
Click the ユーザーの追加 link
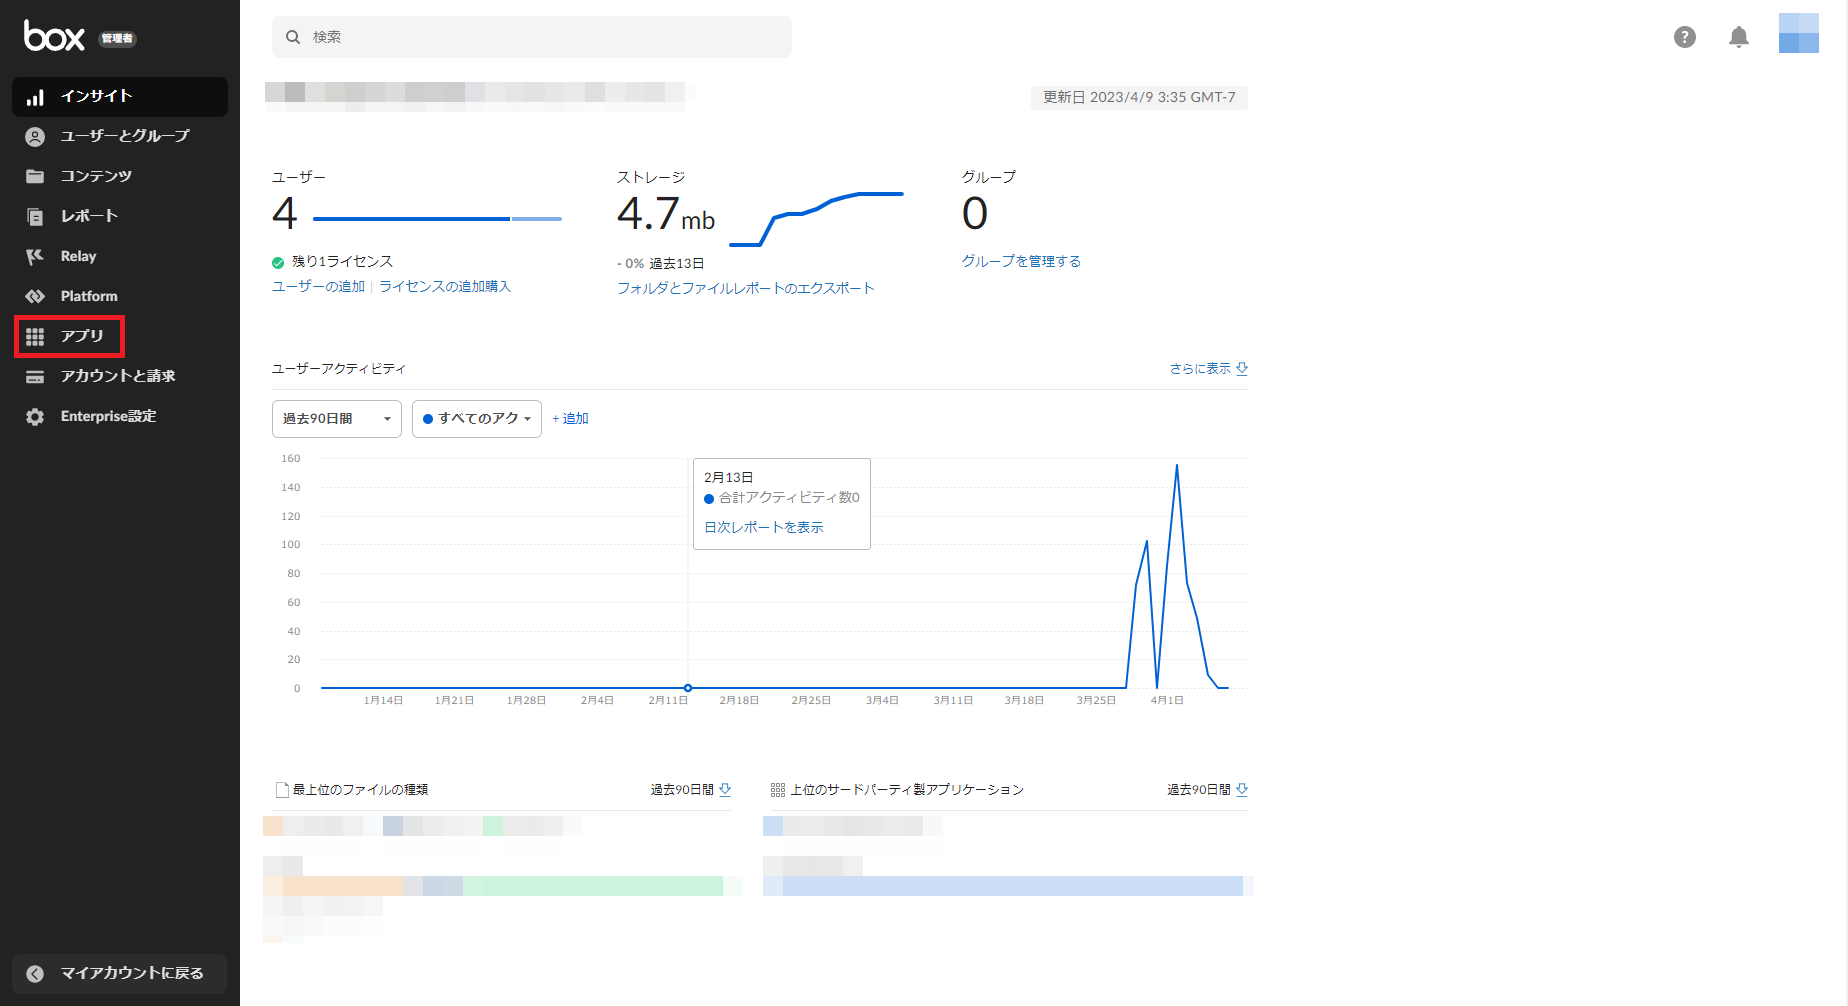tap(318, 287)
